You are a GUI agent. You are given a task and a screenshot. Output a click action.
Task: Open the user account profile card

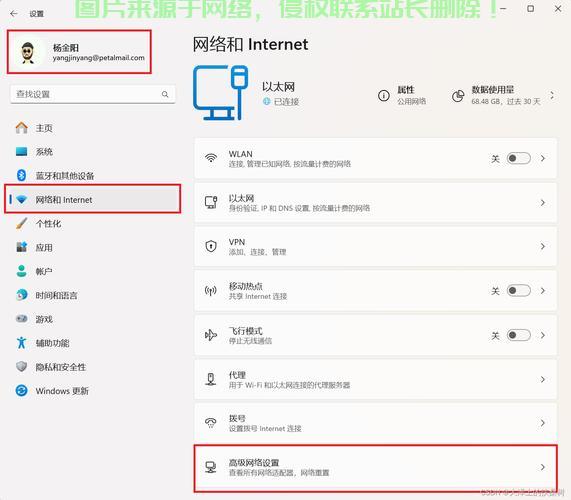79,52
